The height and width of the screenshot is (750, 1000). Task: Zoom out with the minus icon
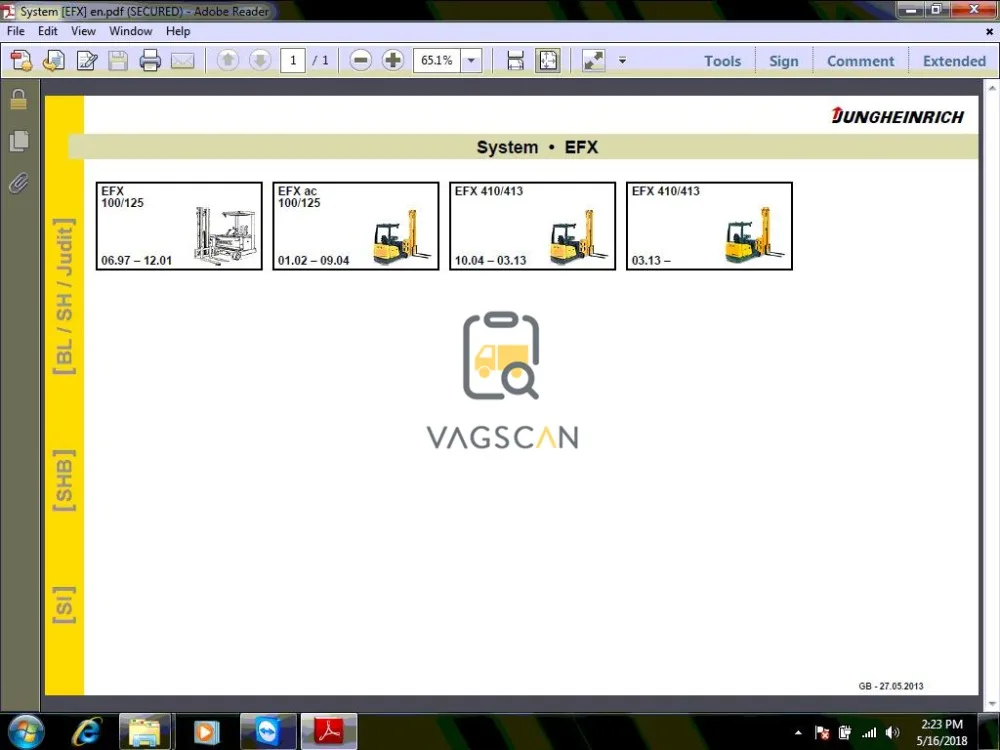[x=360, y=61]
